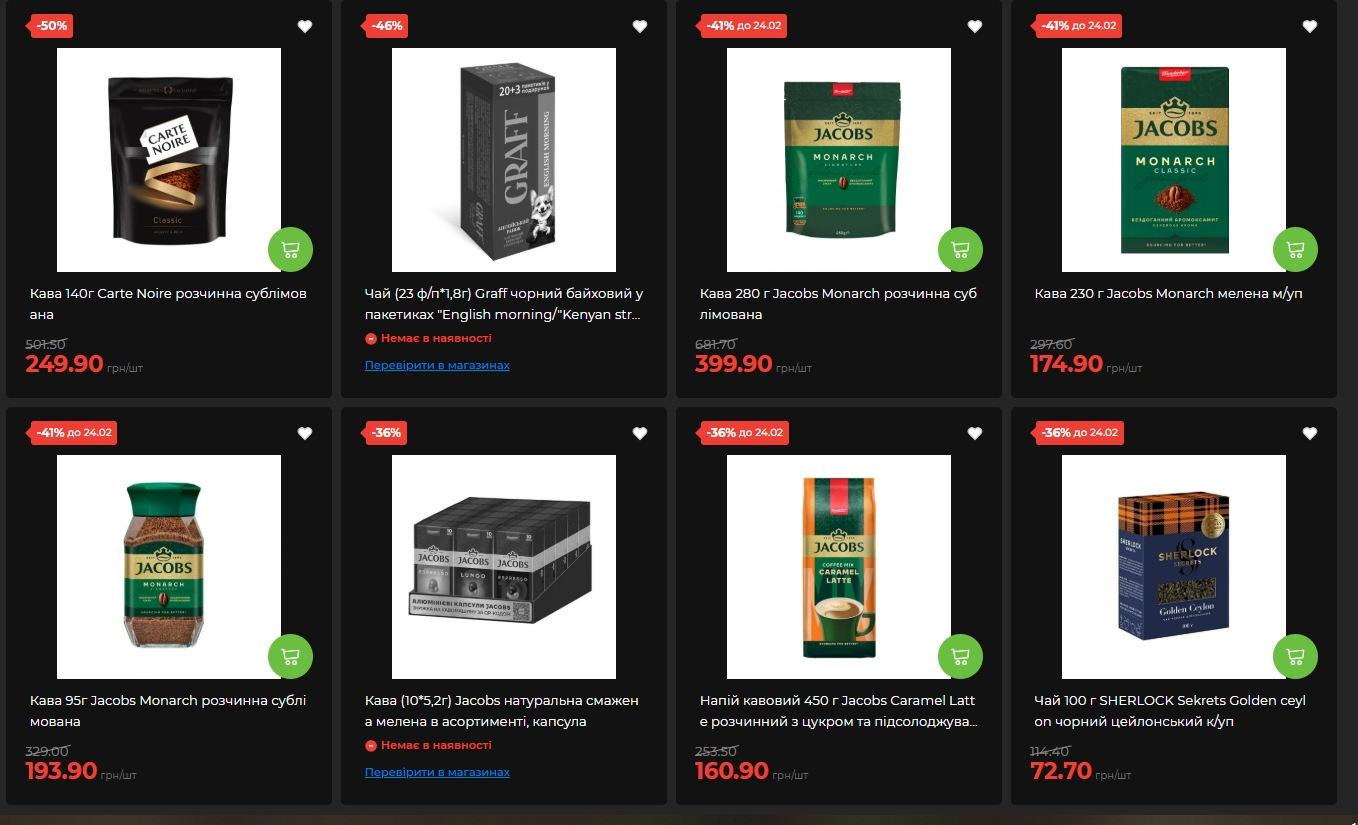Open Jacobs capsules box product image

(x=503, y=567)
